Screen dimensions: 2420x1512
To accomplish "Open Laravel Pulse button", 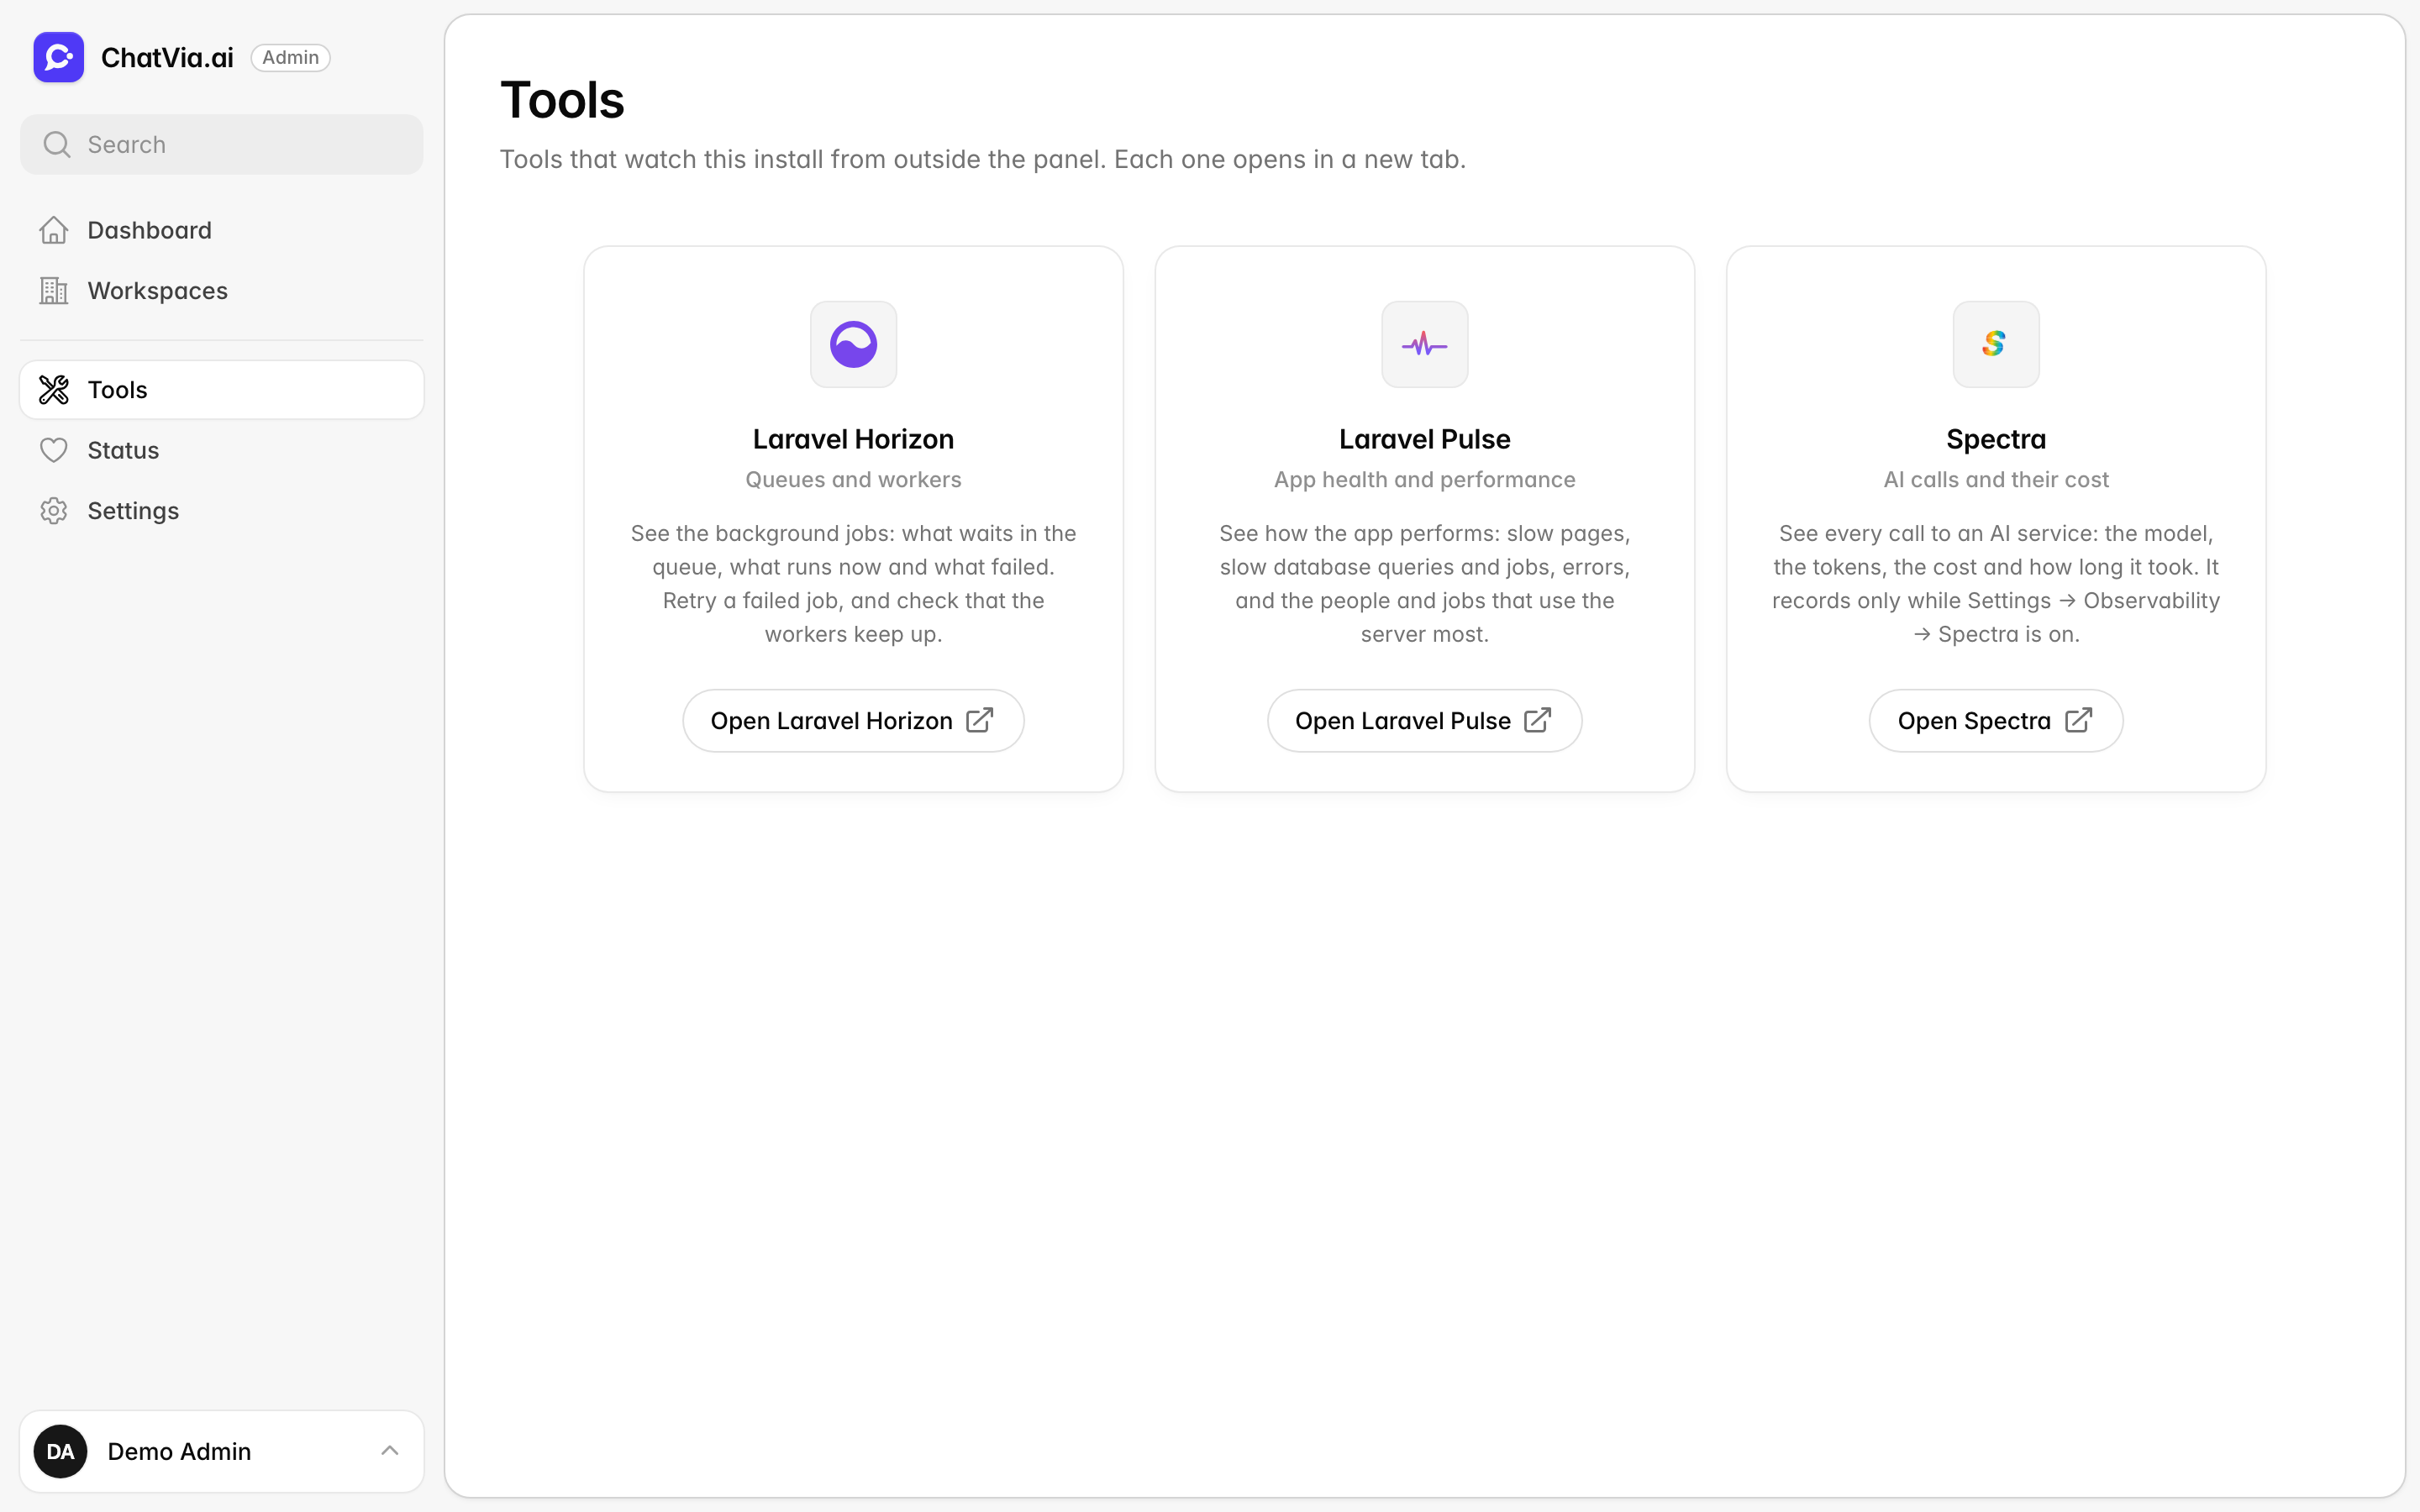I will pos(1424,720).
